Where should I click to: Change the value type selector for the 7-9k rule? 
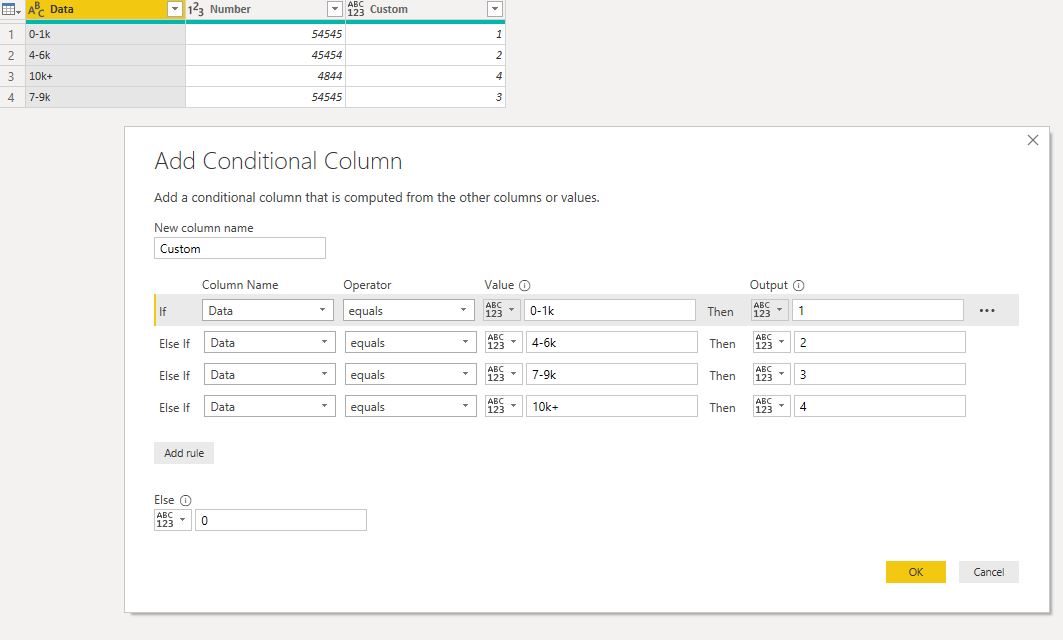click(x=503, y=374)
